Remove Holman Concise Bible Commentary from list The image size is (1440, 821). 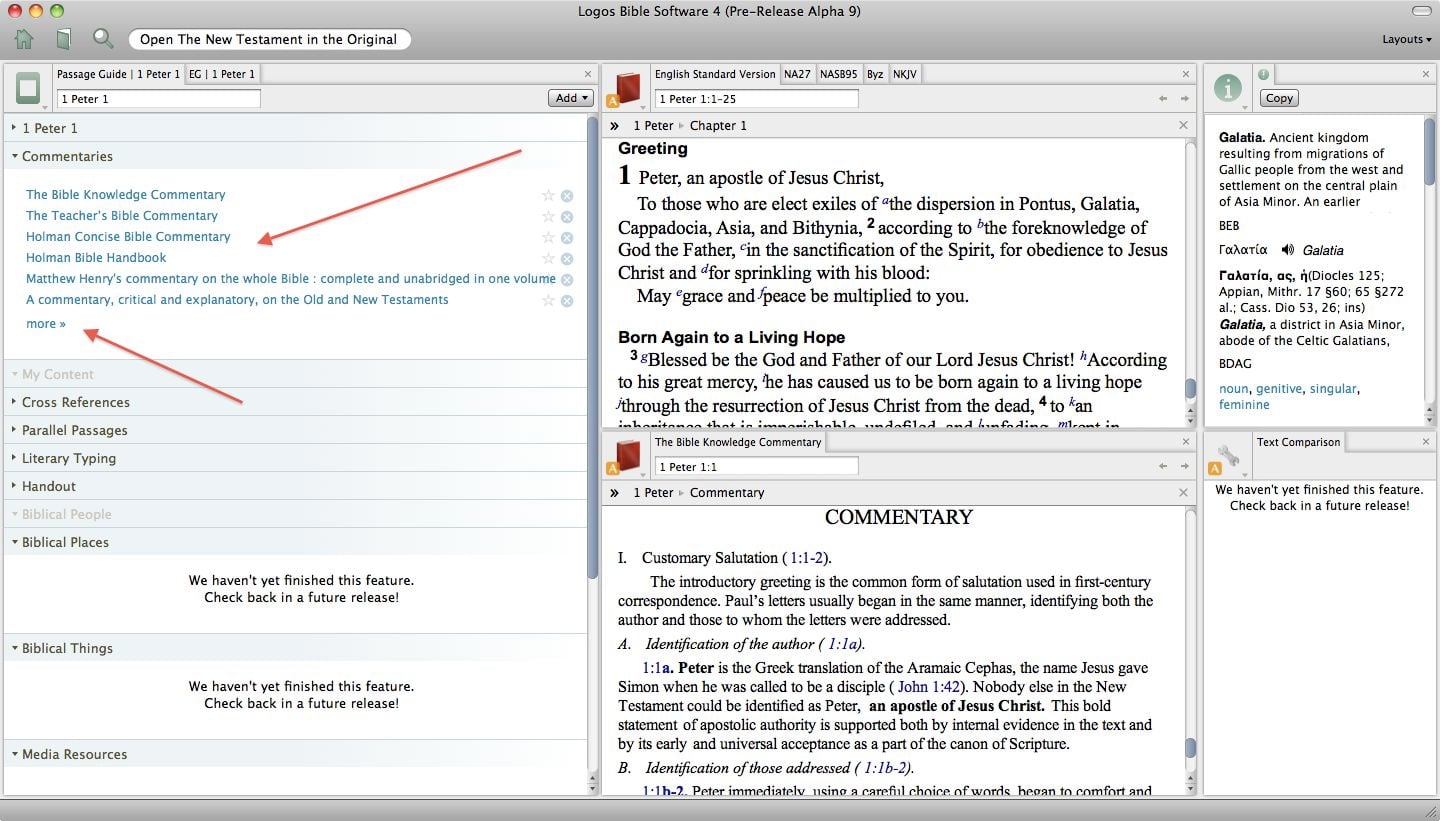coord(567,237)
